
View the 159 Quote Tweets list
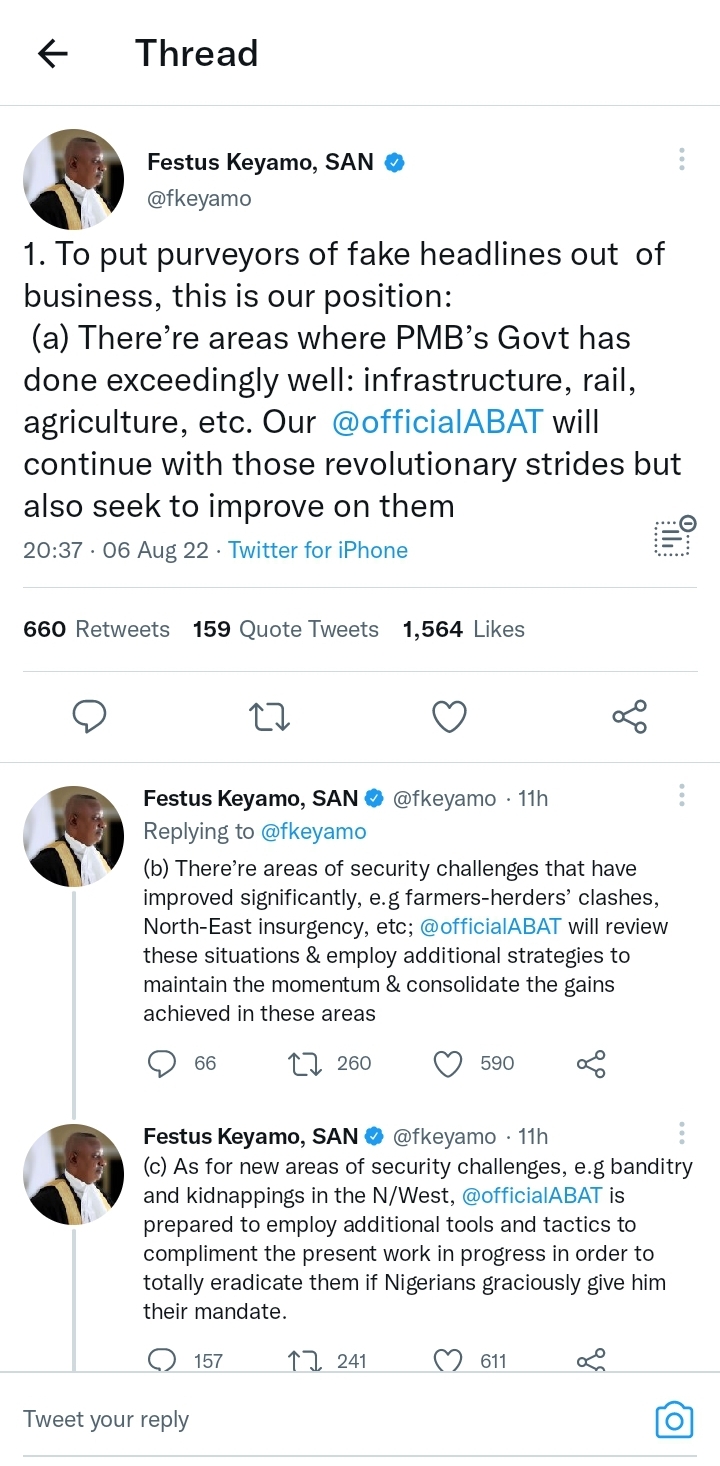pyautogui.click(x=286, y=629)
